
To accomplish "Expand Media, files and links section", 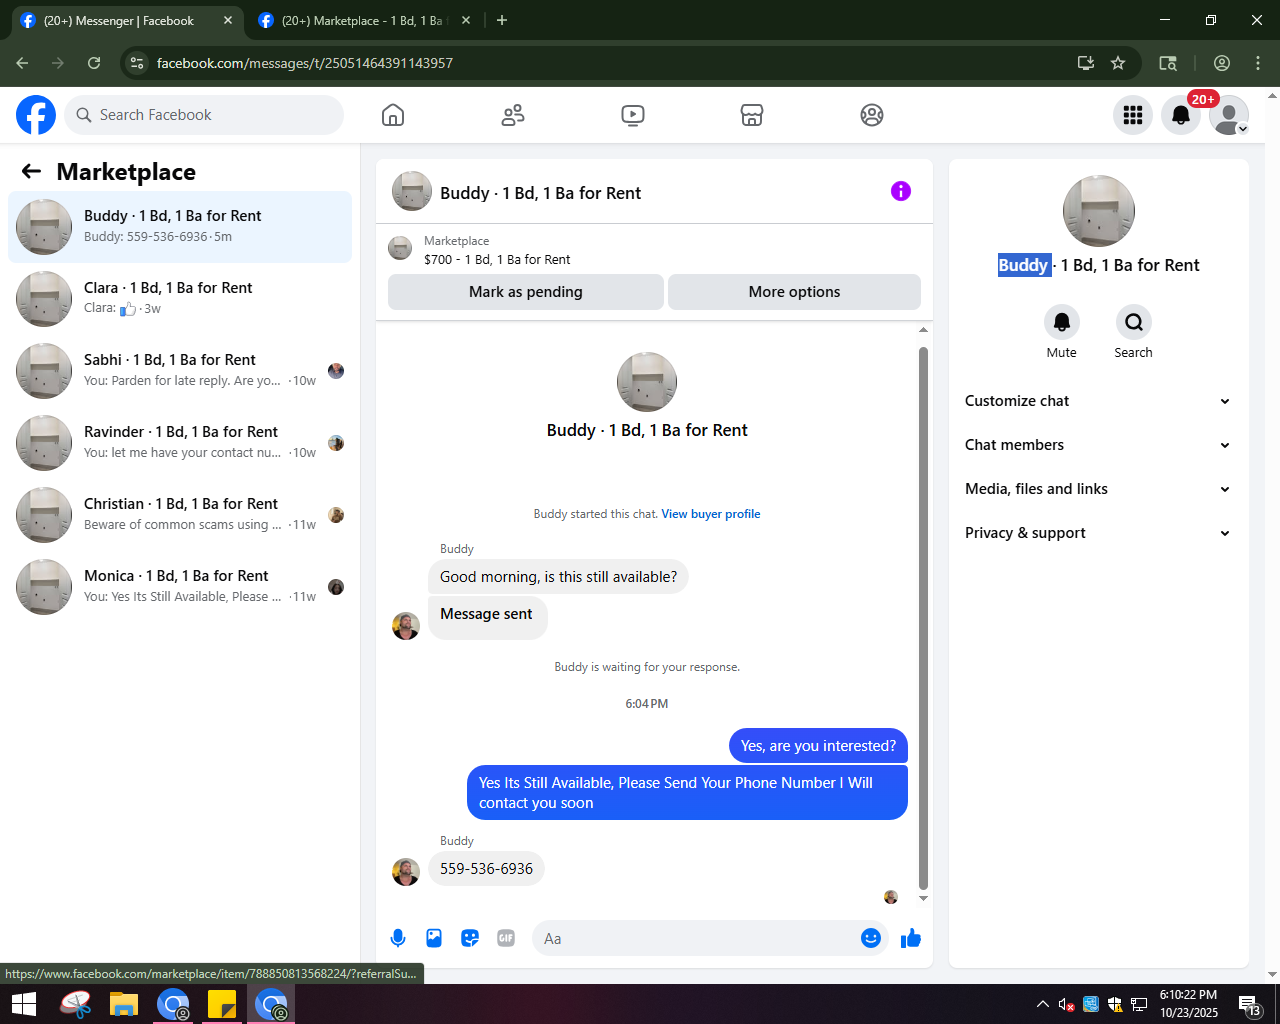I will click(x=1098, y=489).
